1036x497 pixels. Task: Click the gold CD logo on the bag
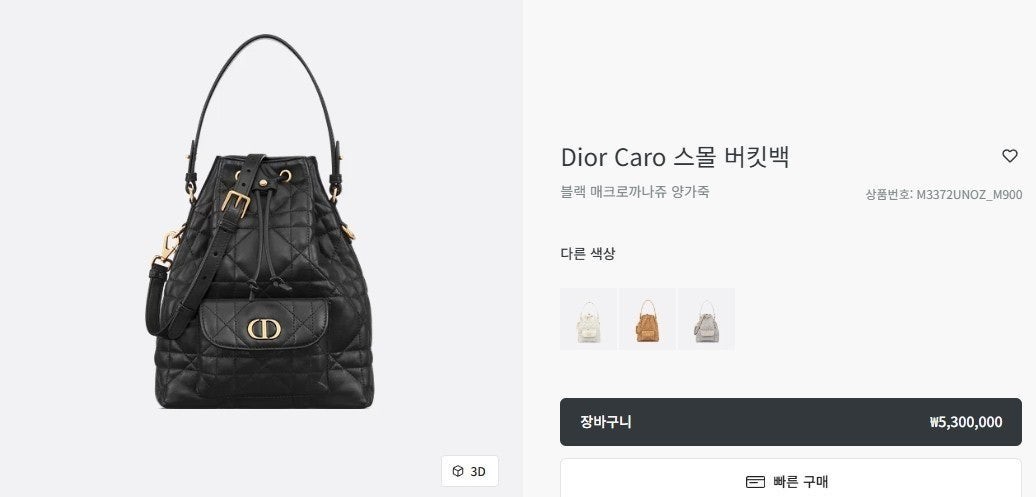click(x=264, y=328)
